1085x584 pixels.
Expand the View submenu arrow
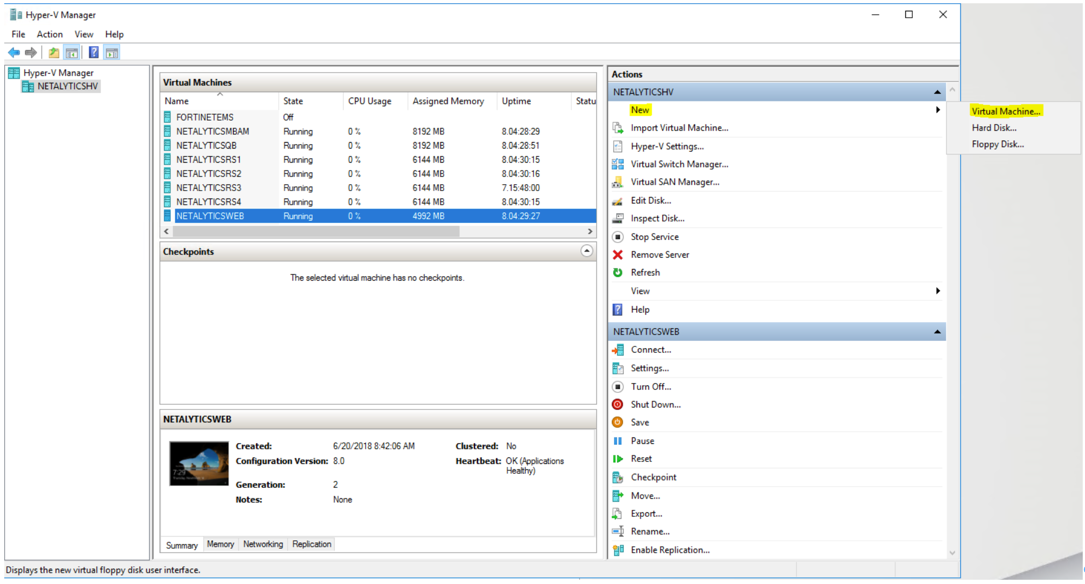(x=938, y=291)
